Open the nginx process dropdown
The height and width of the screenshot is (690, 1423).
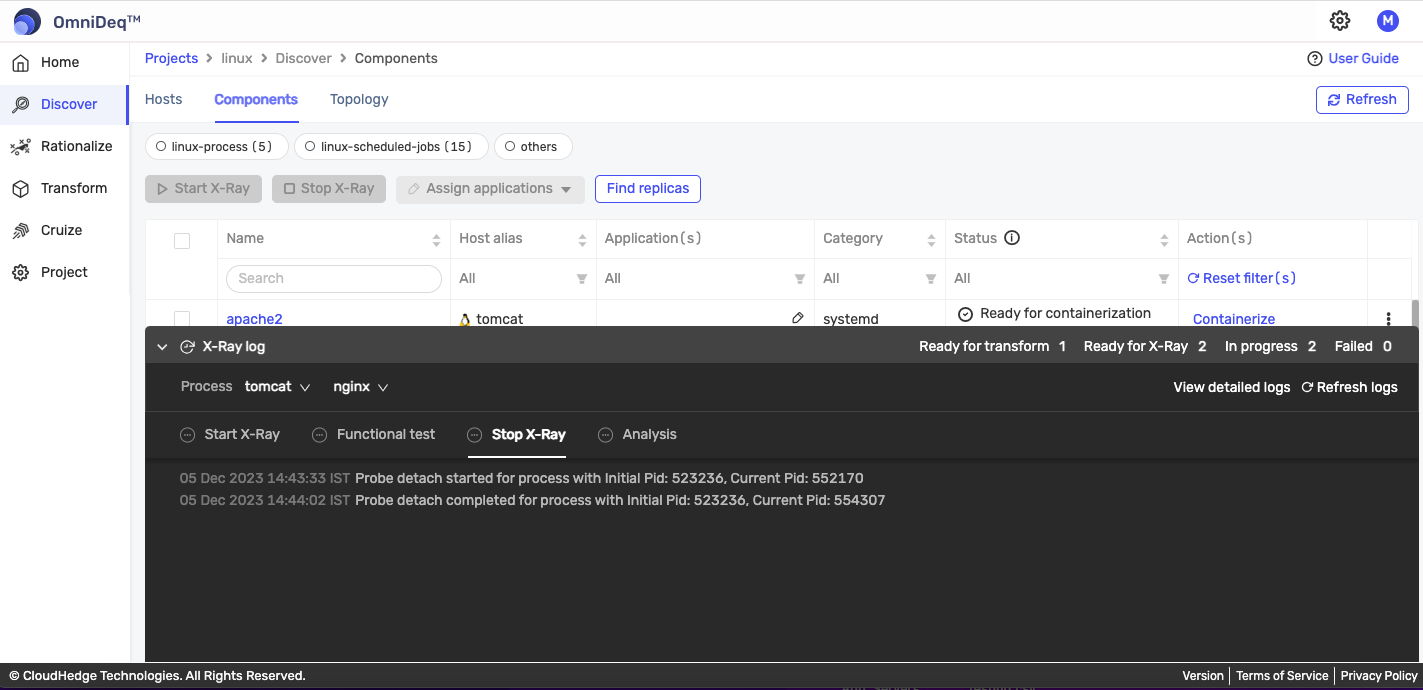(x=360, y=387)
